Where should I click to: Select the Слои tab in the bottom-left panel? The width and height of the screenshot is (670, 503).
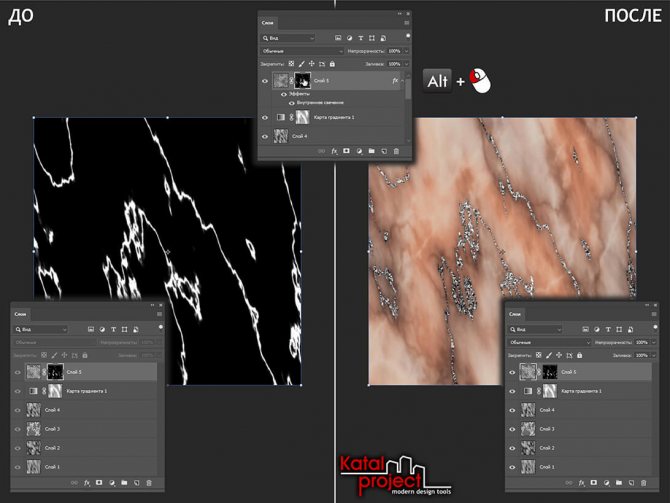pos(21,313)
